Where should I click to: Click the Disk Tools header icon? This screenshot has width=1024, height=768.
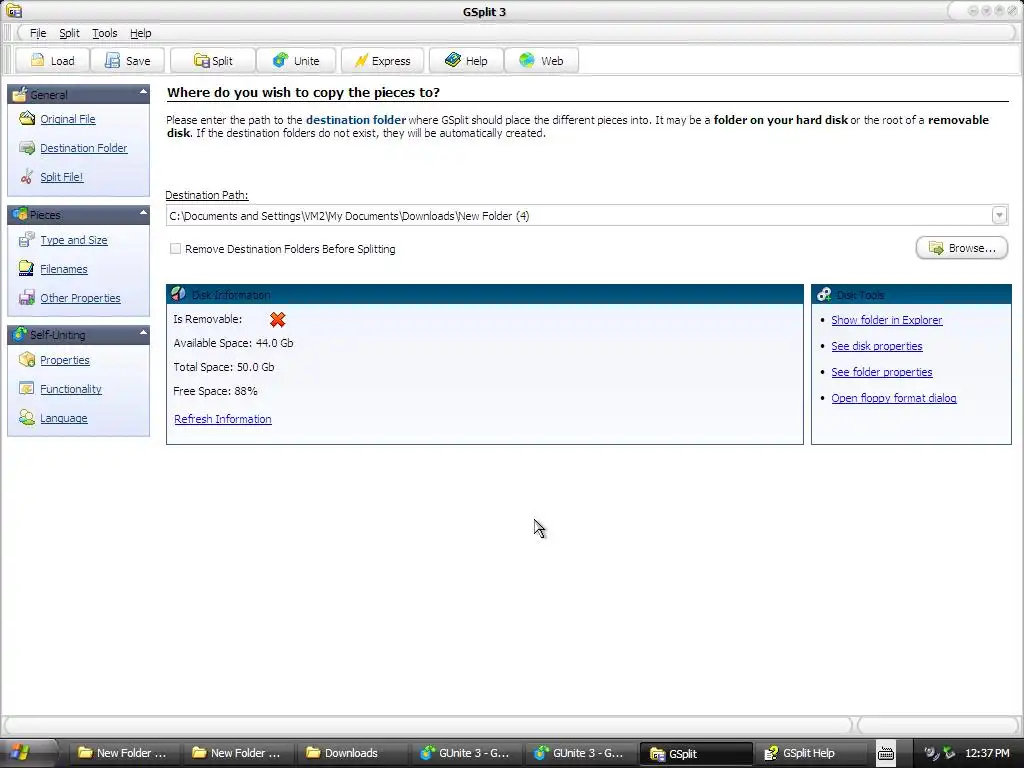pyautogui.click(x=824, y=295)
